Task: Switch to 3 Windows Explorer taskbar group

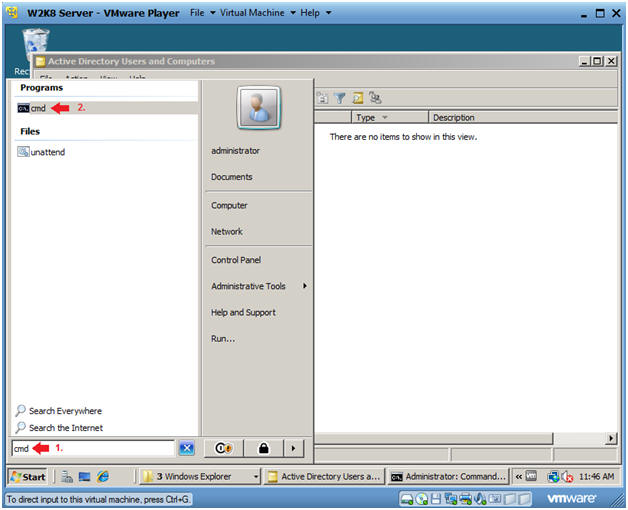Action: coord(194,476)
